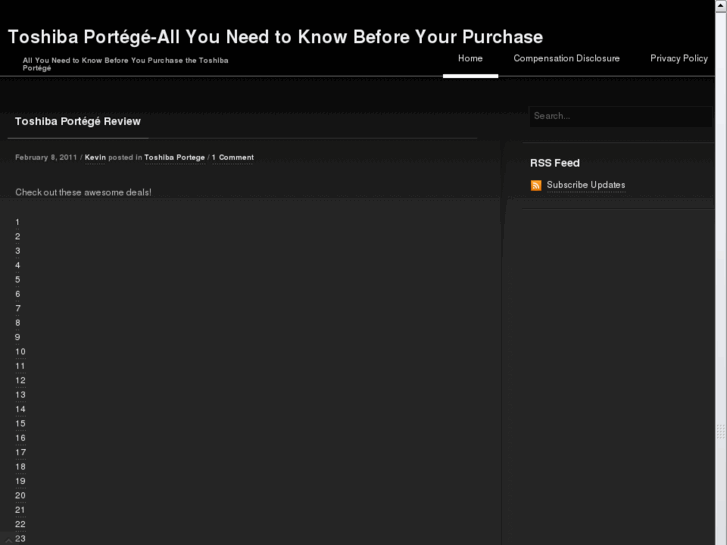Click the orange RSS feed icon

536,185
